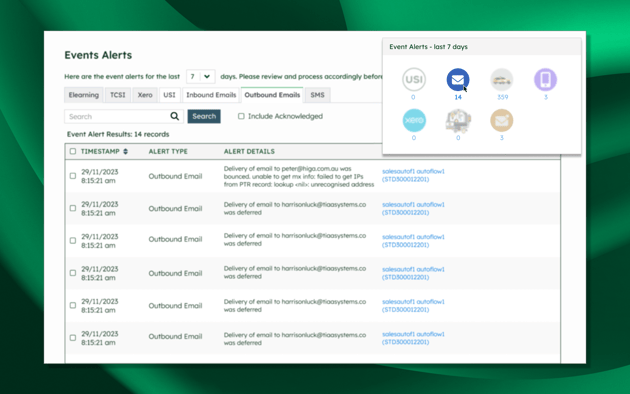Click the 14 count under outbound email icon
This screenshot has width=630, height=394.
(458, 97)
